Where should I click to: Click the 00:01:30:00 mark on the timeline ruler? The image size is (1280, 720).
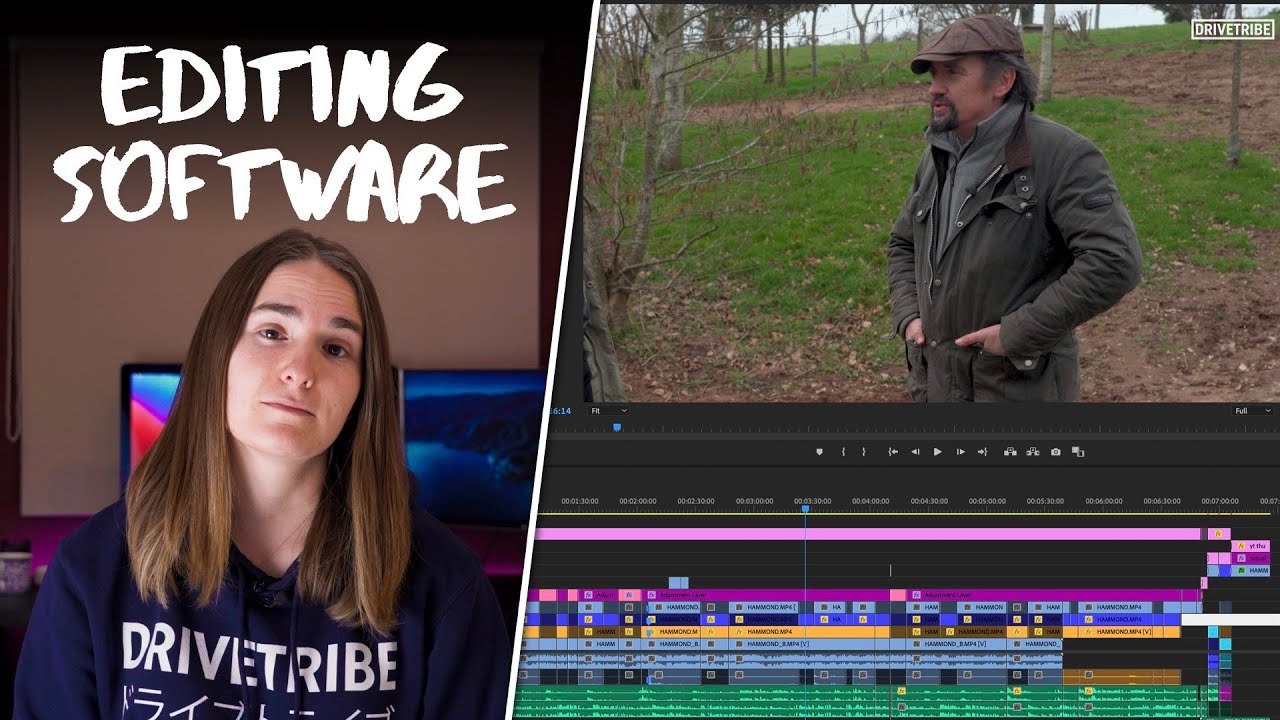point(580,501)
